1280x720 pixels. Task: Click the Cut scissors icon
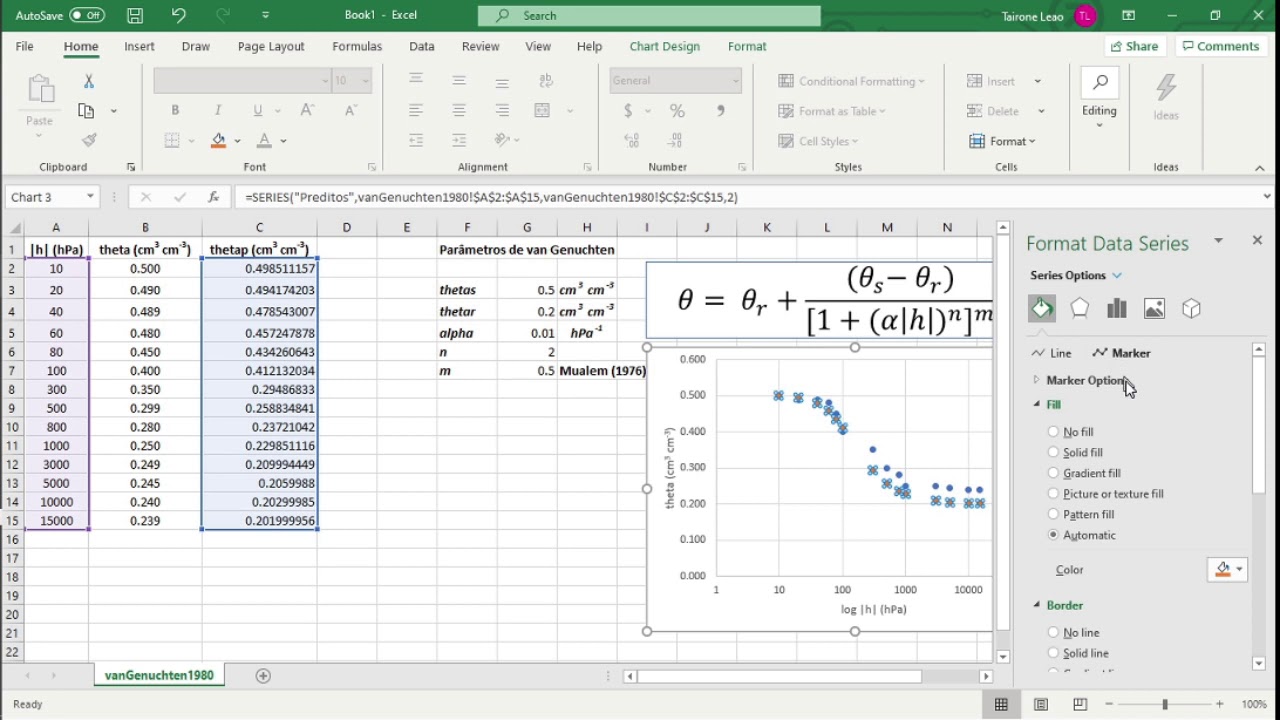pyautogui.click(x=88, y=81)
